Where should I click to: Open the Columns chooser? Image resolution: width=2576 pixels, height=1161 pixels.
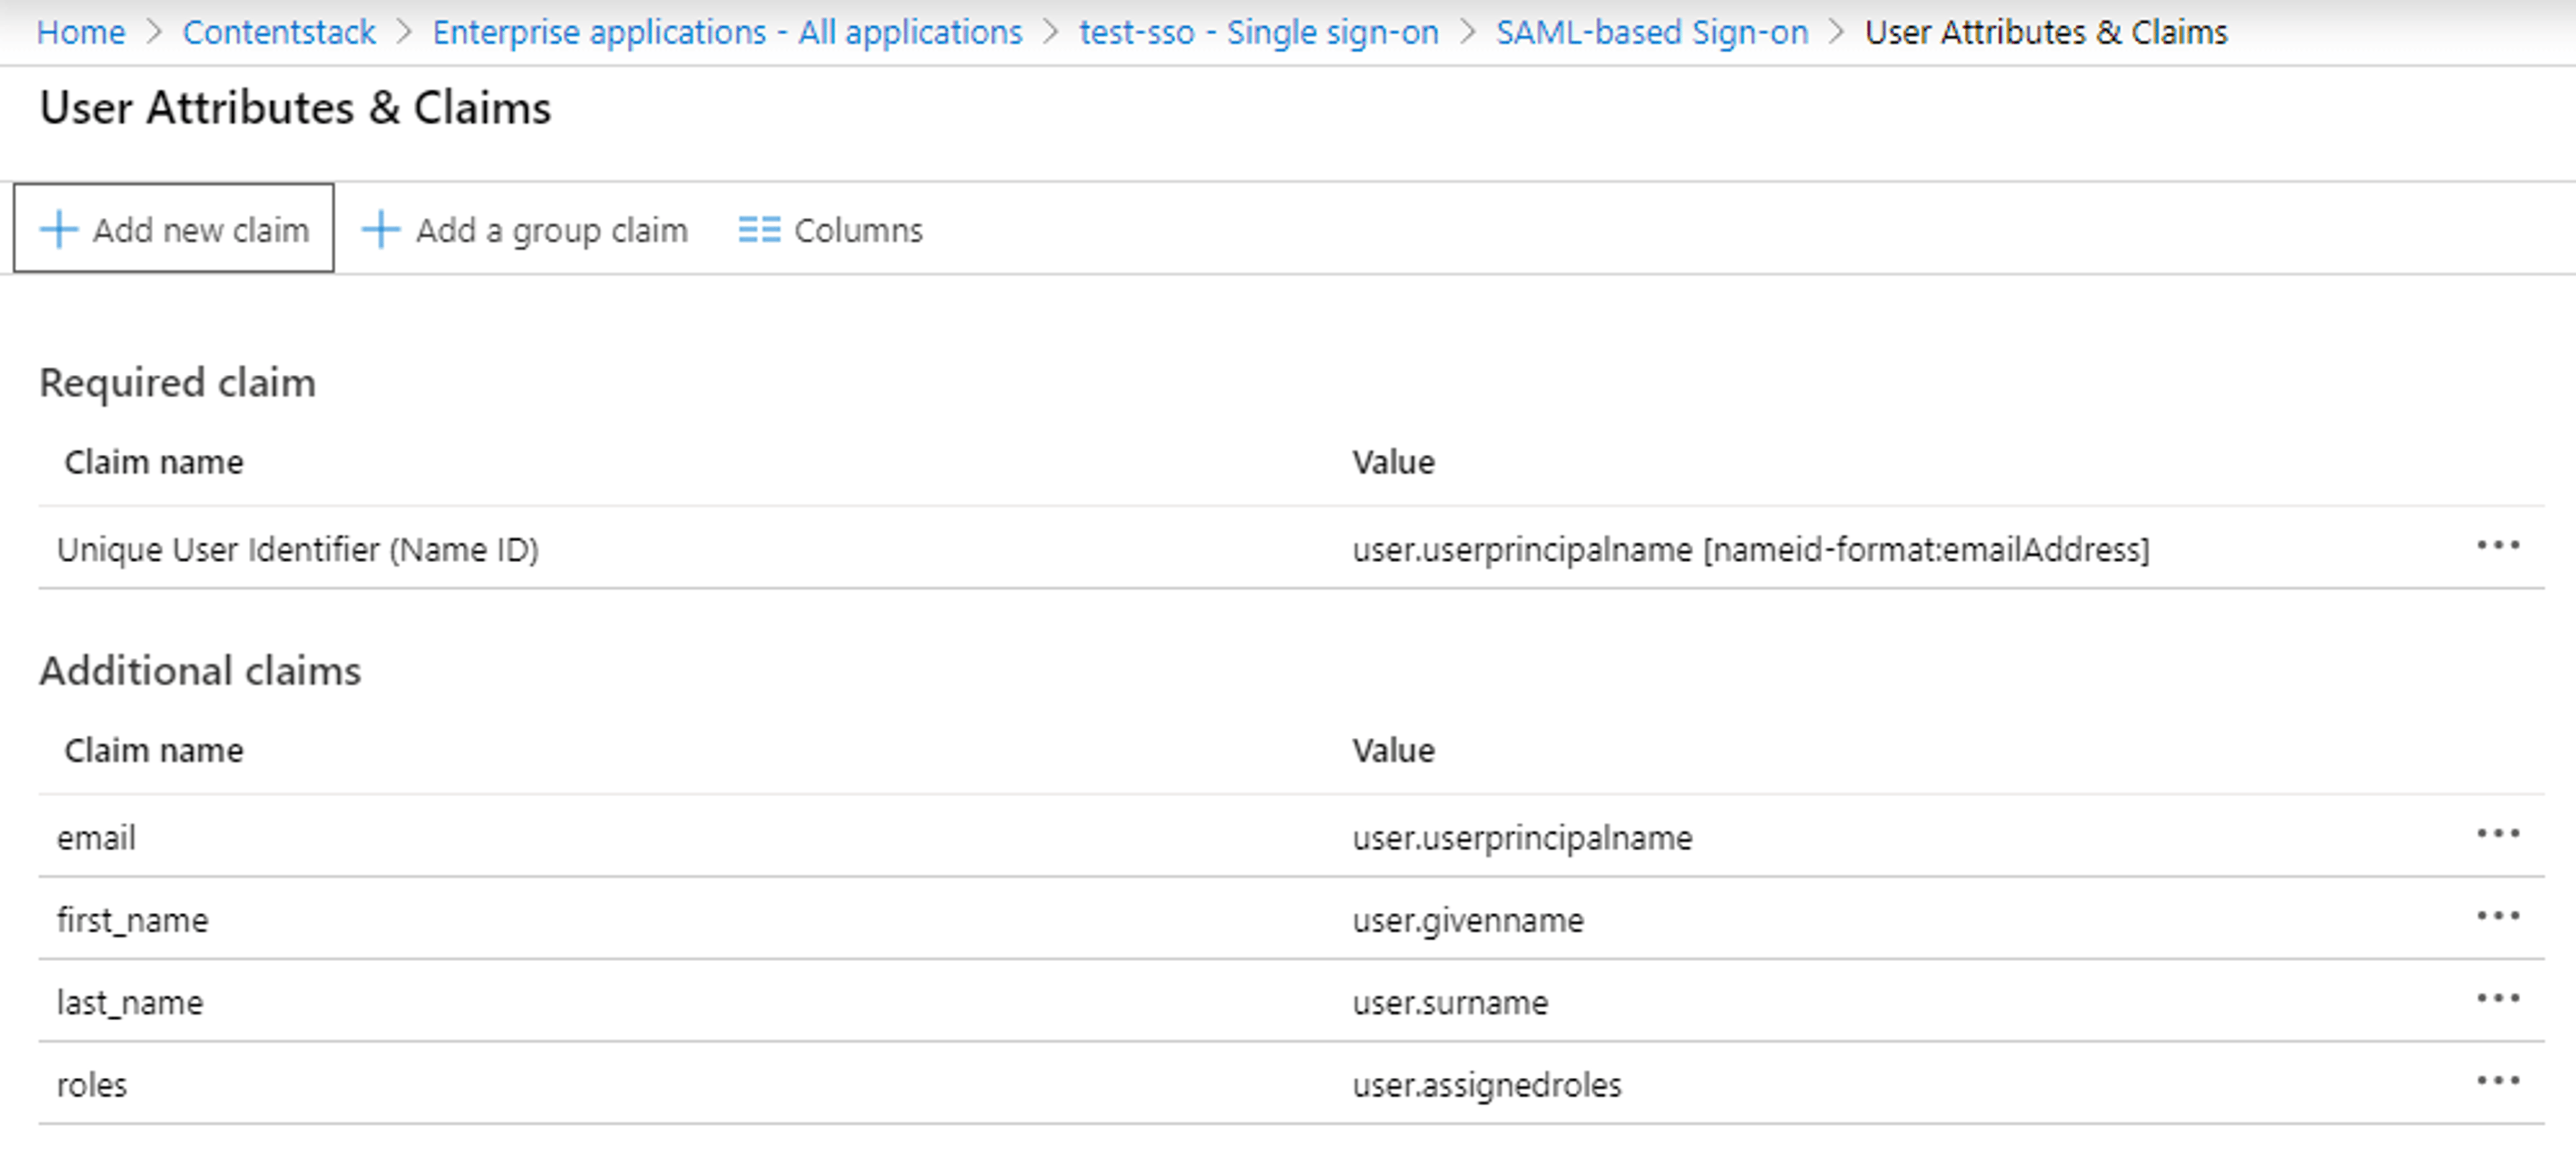(x=831, y=230)
